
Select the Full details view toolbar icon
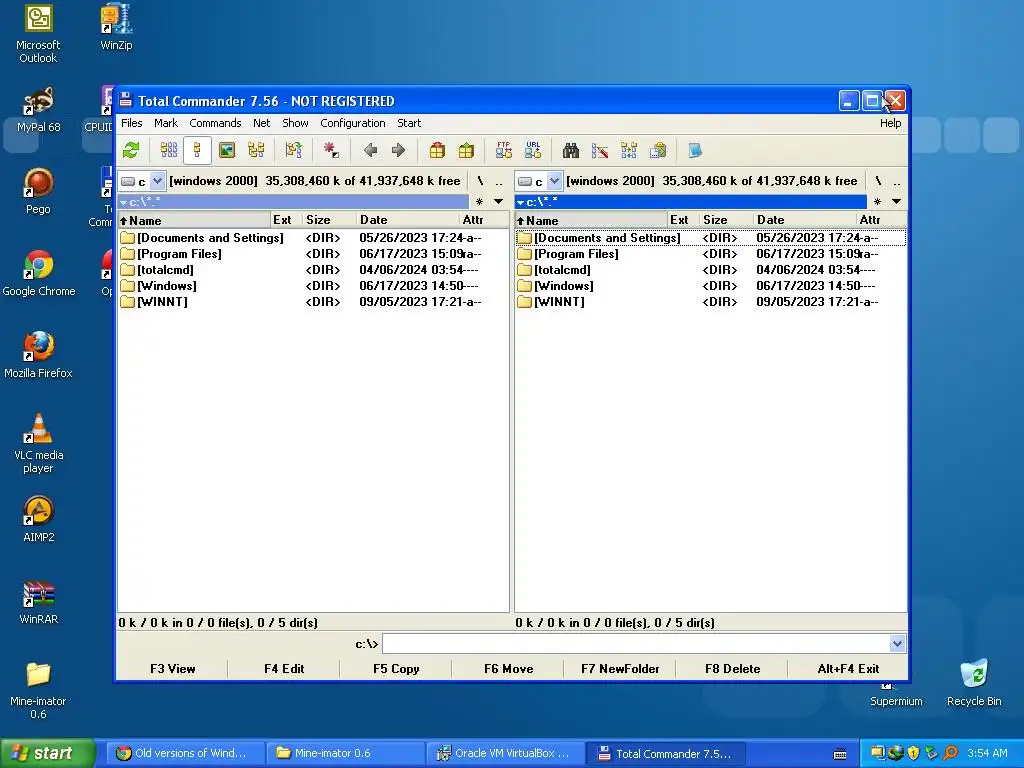(197, 151)
